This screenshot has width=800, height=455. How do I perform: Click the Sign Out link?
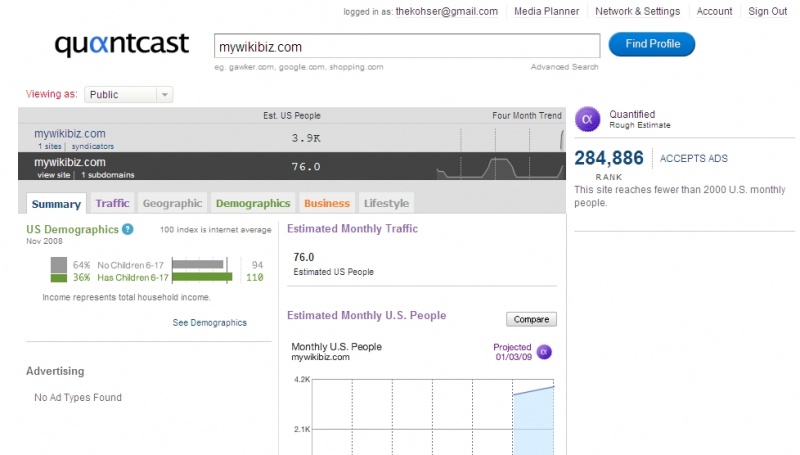pyautogui.click(x=767, y=11)
